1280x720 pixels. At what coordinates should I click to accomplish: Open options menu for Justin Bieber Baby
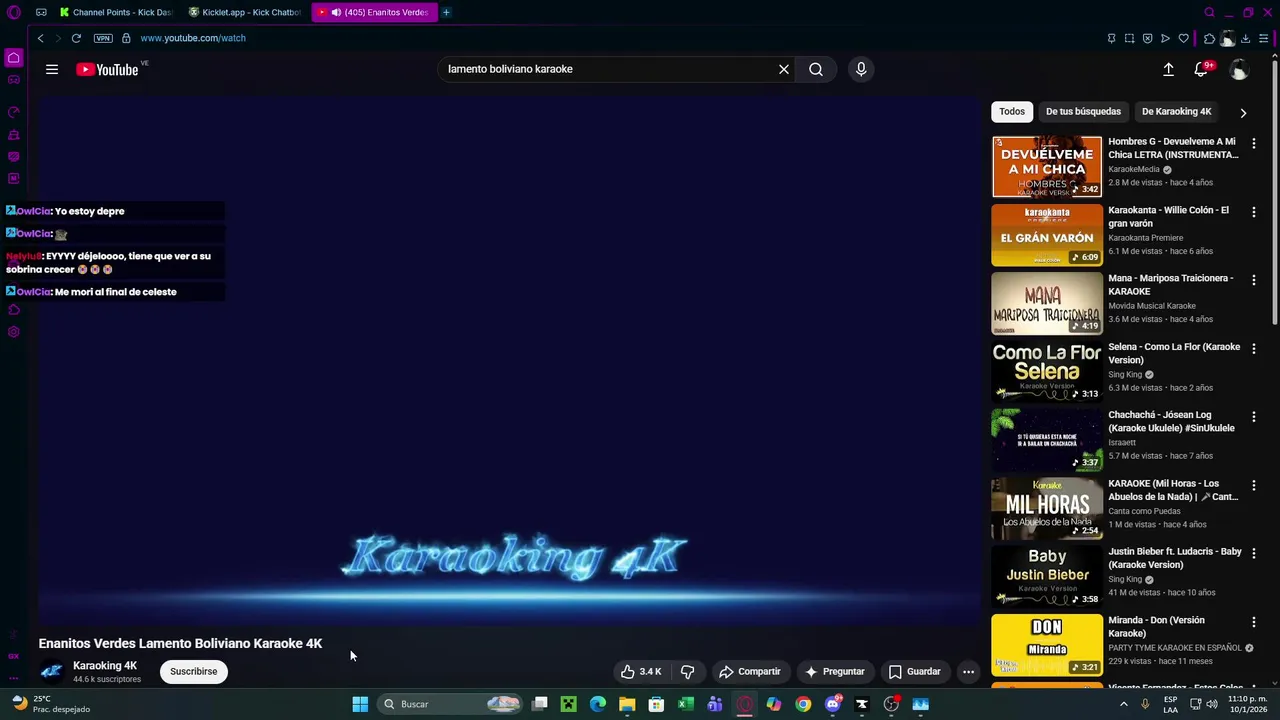click(x=1254, y=553)
